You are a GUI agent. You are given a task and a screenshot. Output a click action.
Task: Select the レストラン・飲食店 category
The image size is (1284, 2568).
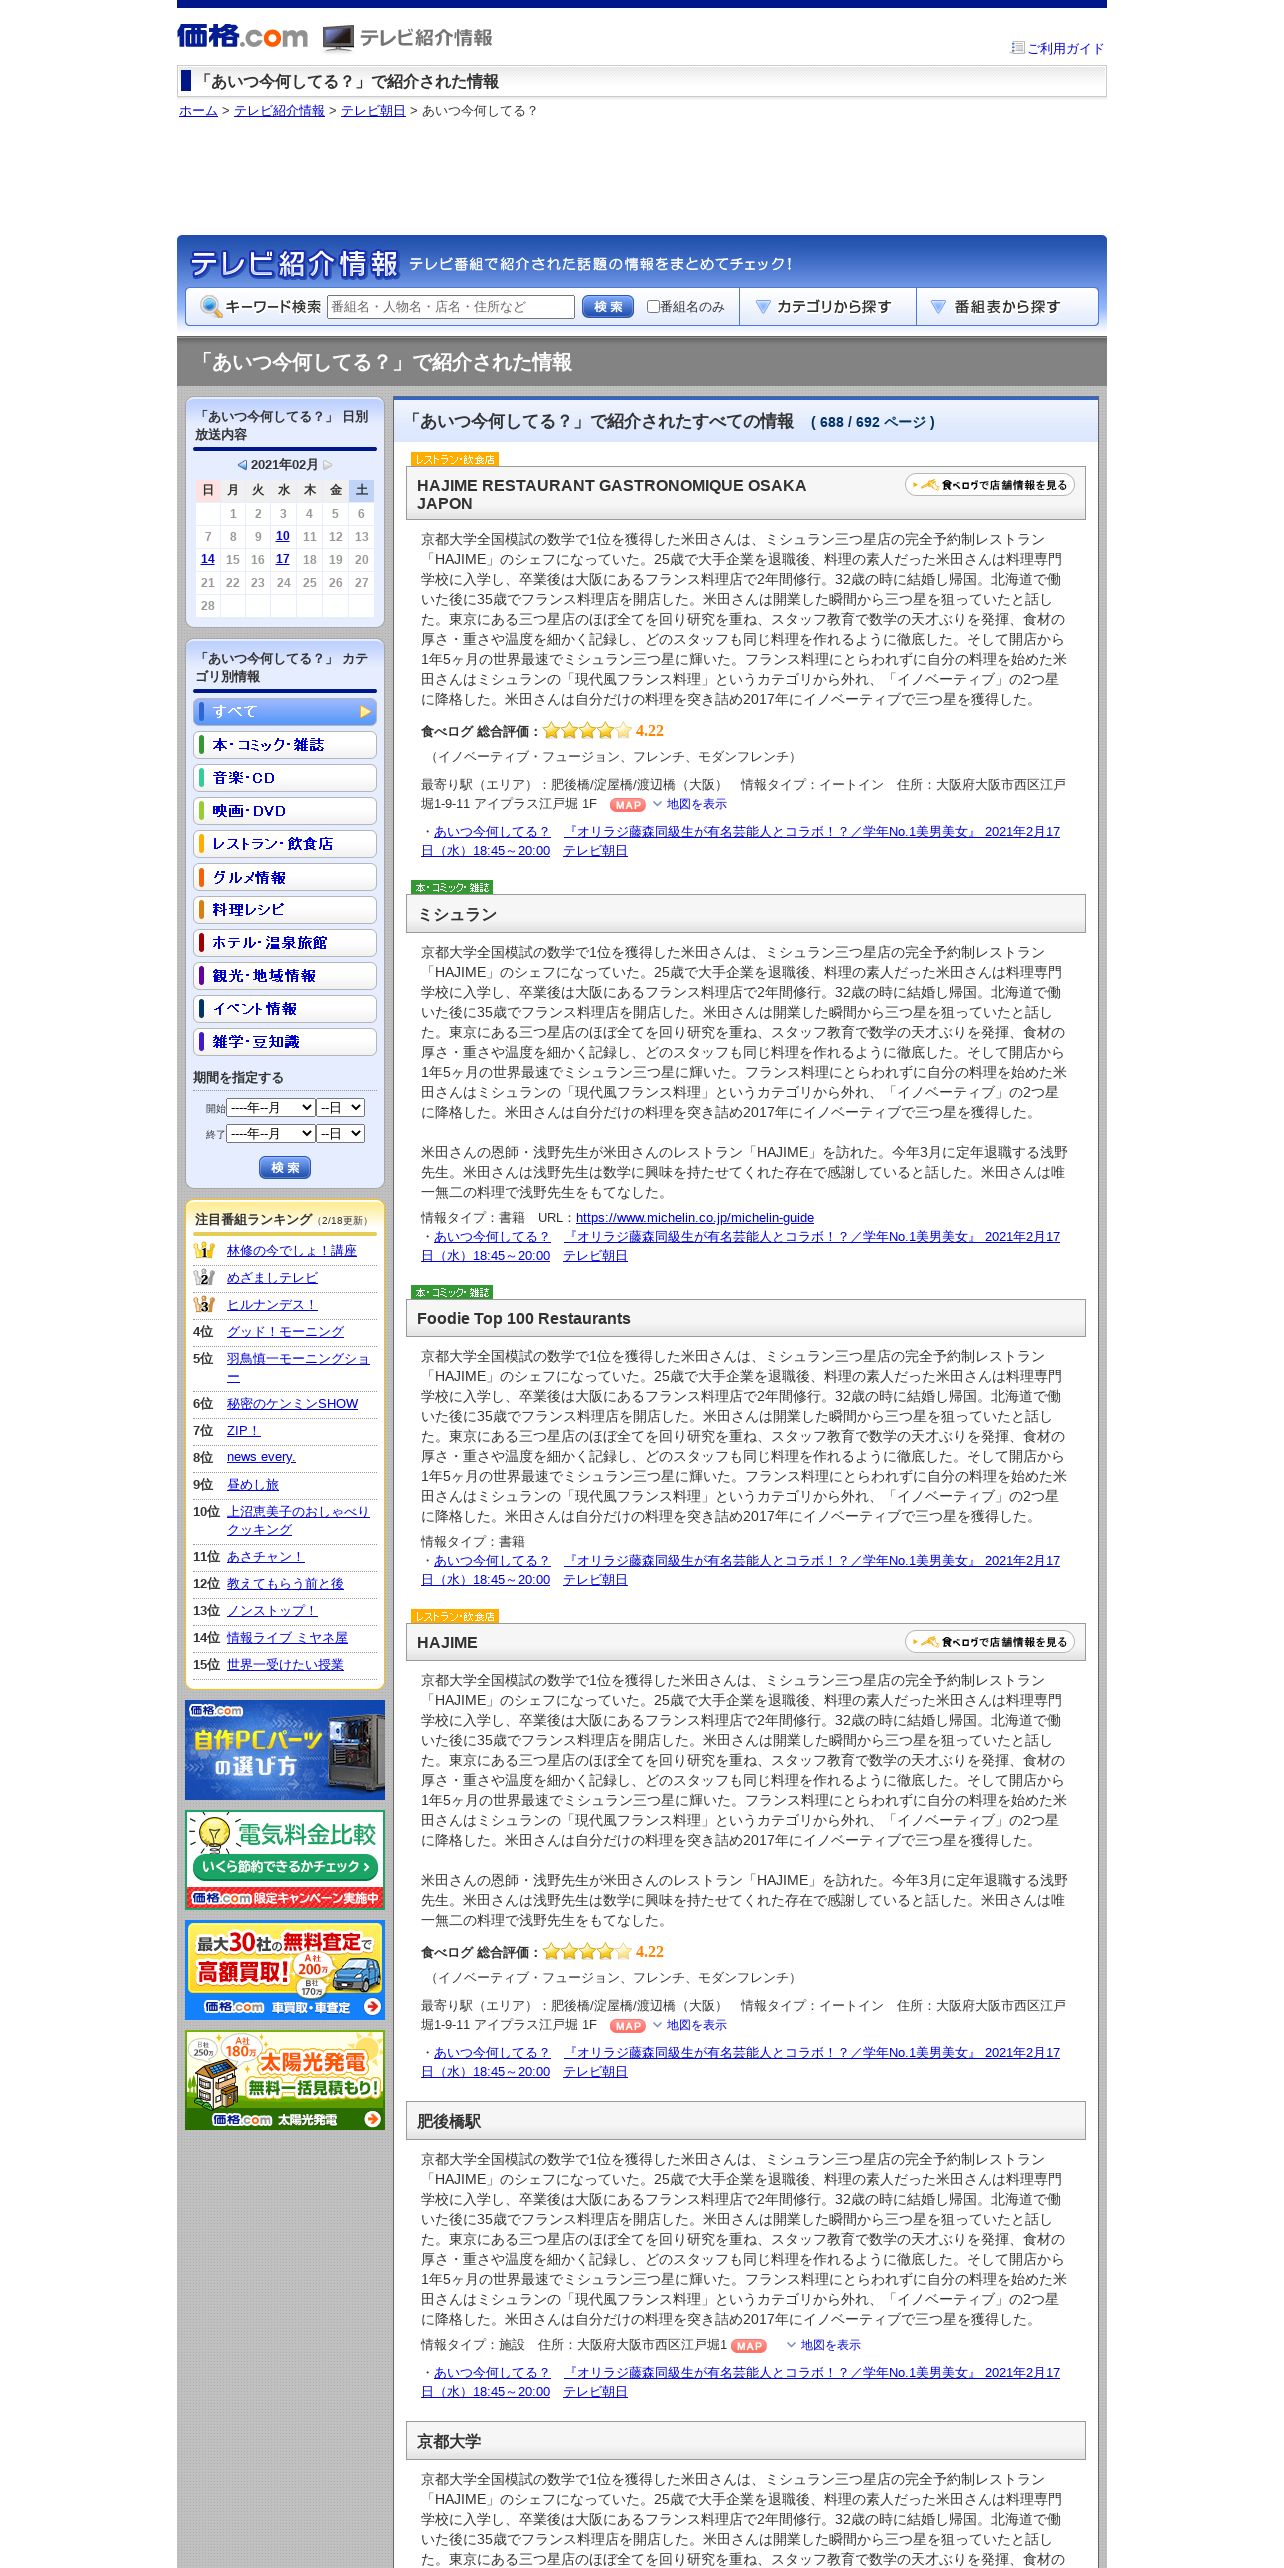tap(285, 844)
